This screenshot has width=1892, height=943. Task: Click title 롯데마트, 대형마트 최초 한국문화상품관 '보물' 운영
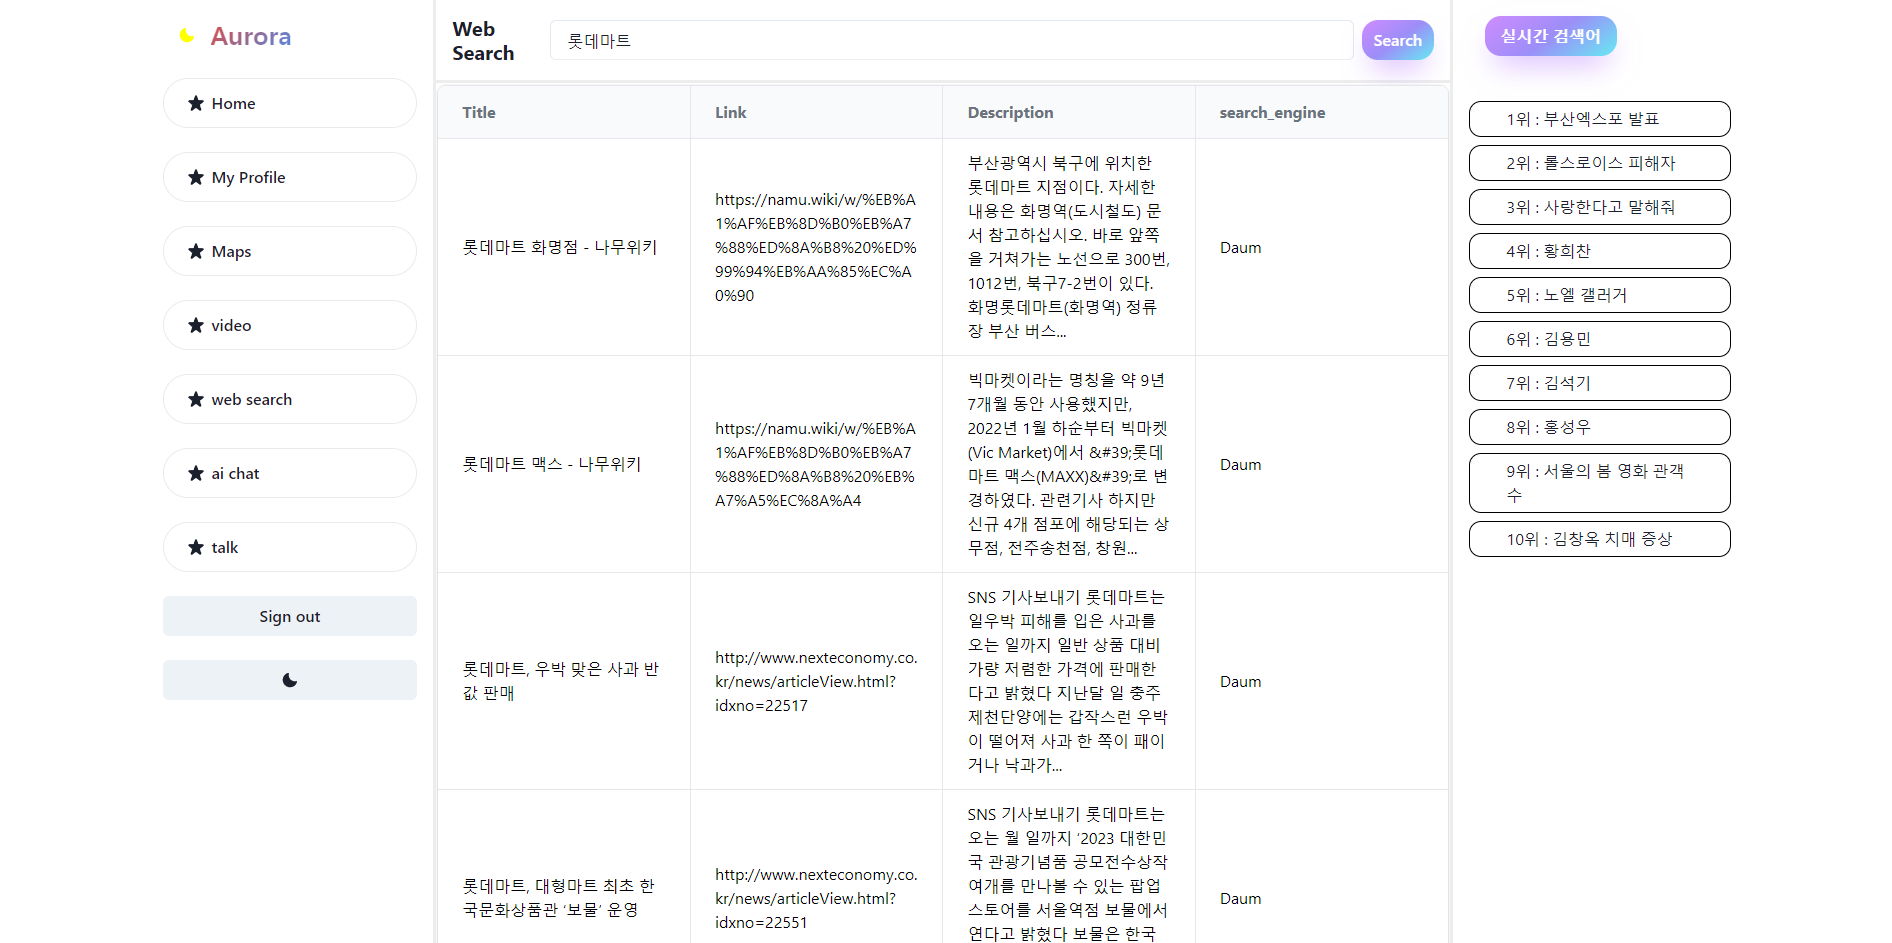559,898
